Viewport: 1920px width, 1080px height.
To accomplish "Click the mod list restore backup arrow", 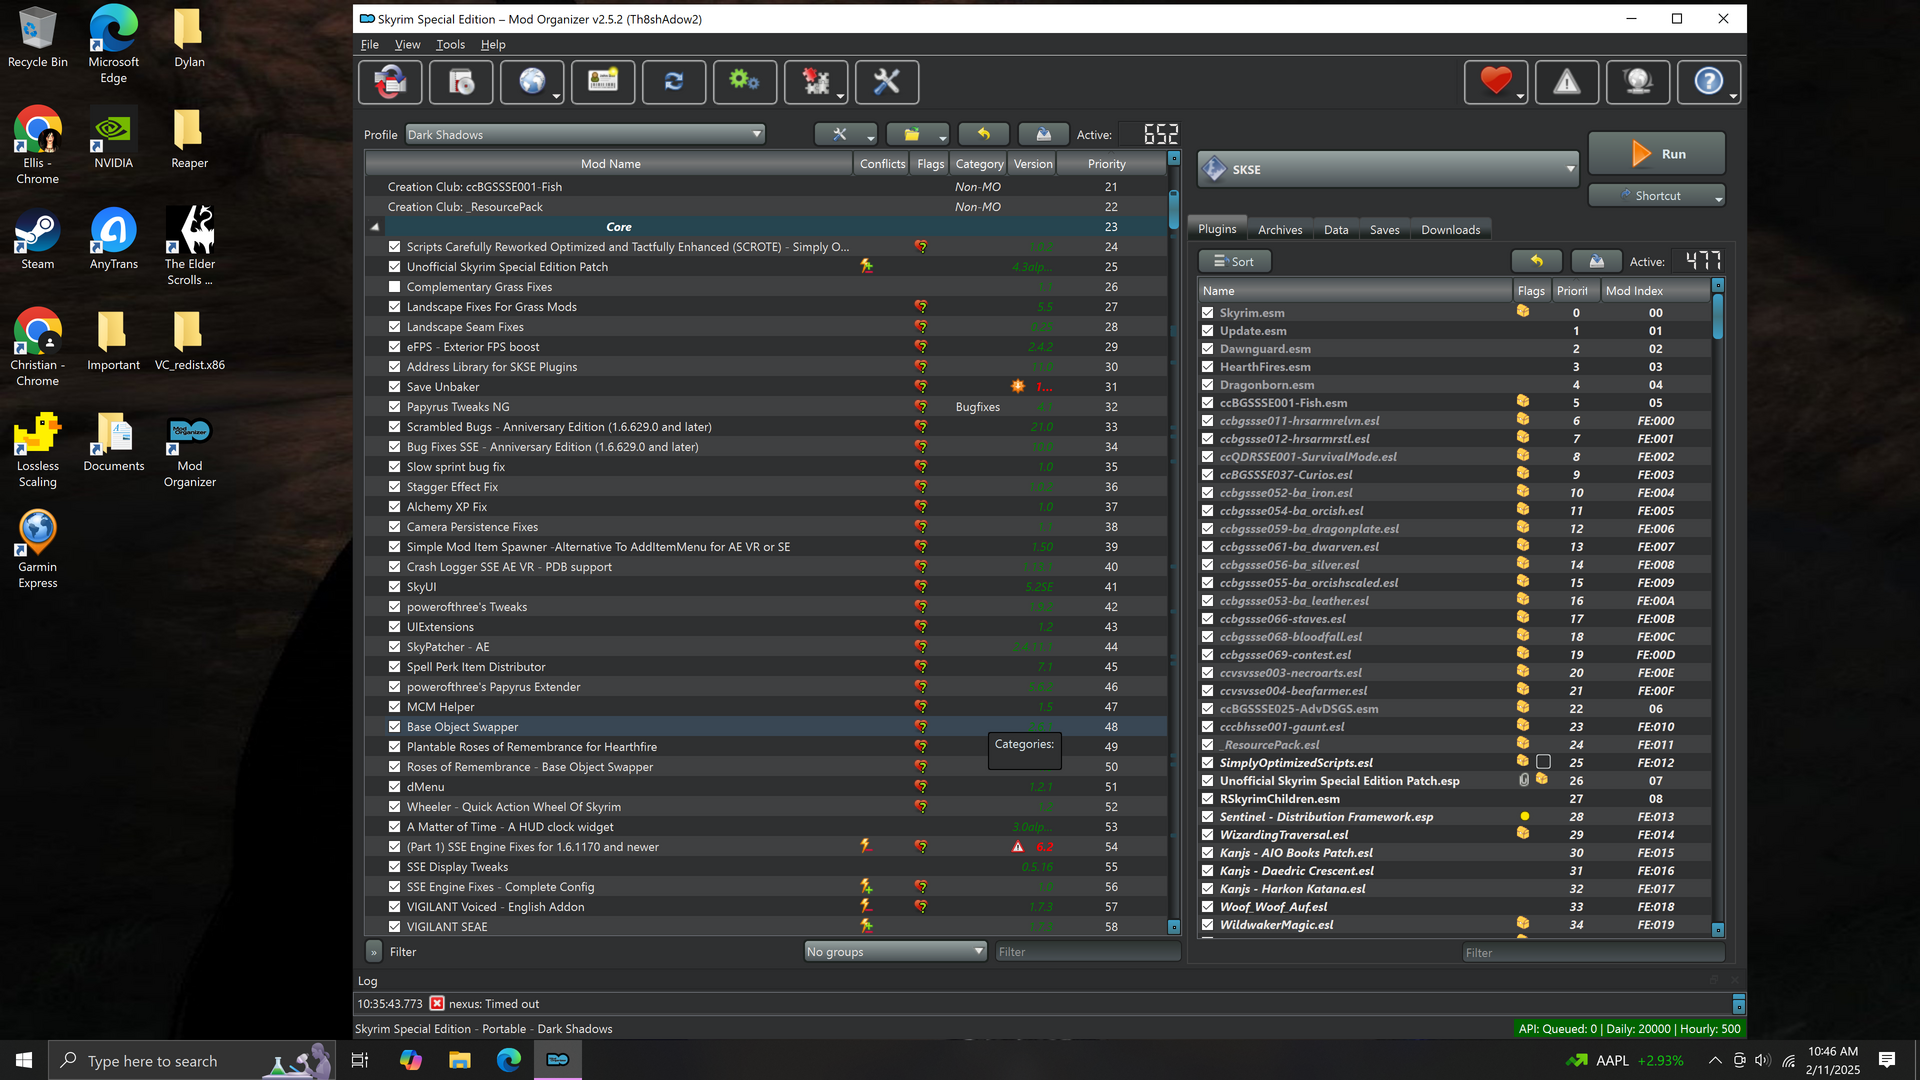I will click(984, 134).
